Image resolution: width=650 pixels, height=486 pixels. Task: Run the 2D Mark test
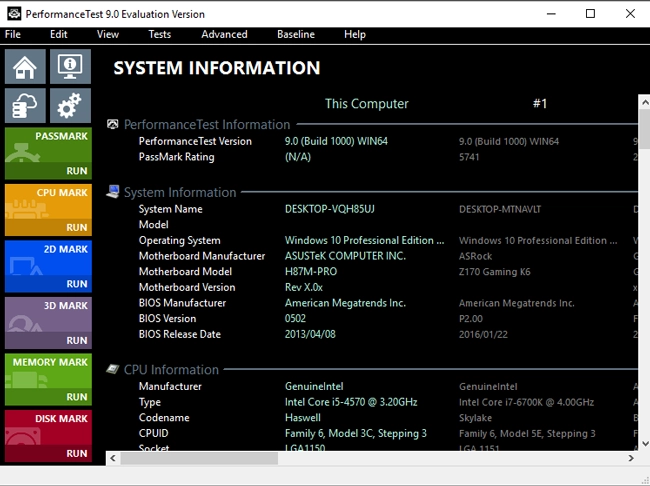(77, 284)
